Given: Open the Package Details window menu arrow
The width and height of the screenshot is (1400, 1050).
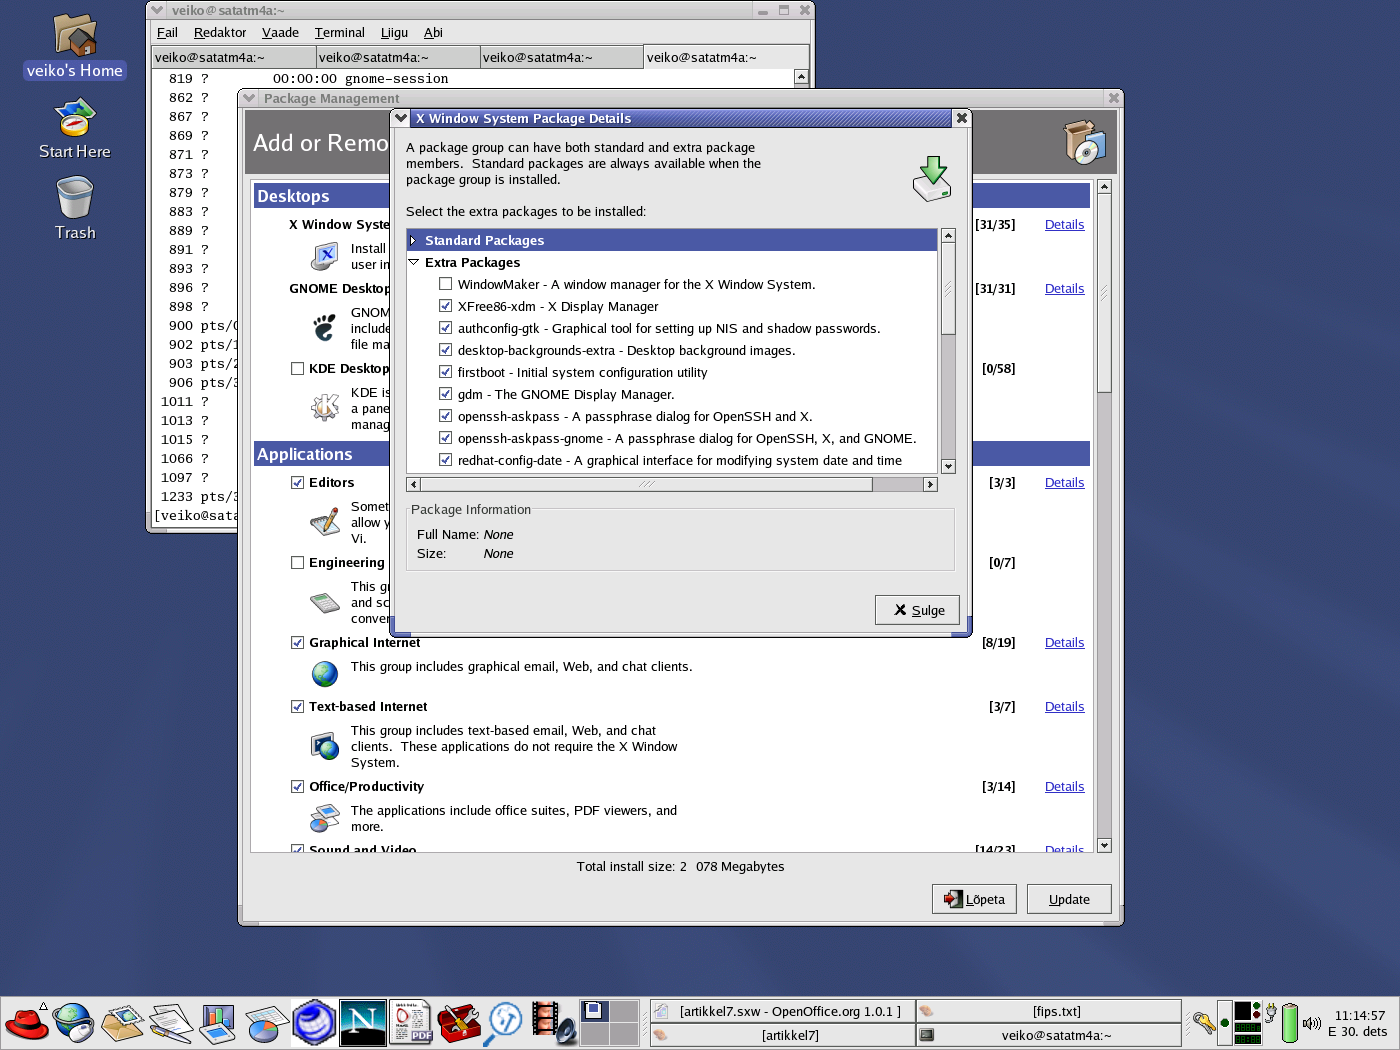Looking at the screenshot, I should tap(401, 118).
